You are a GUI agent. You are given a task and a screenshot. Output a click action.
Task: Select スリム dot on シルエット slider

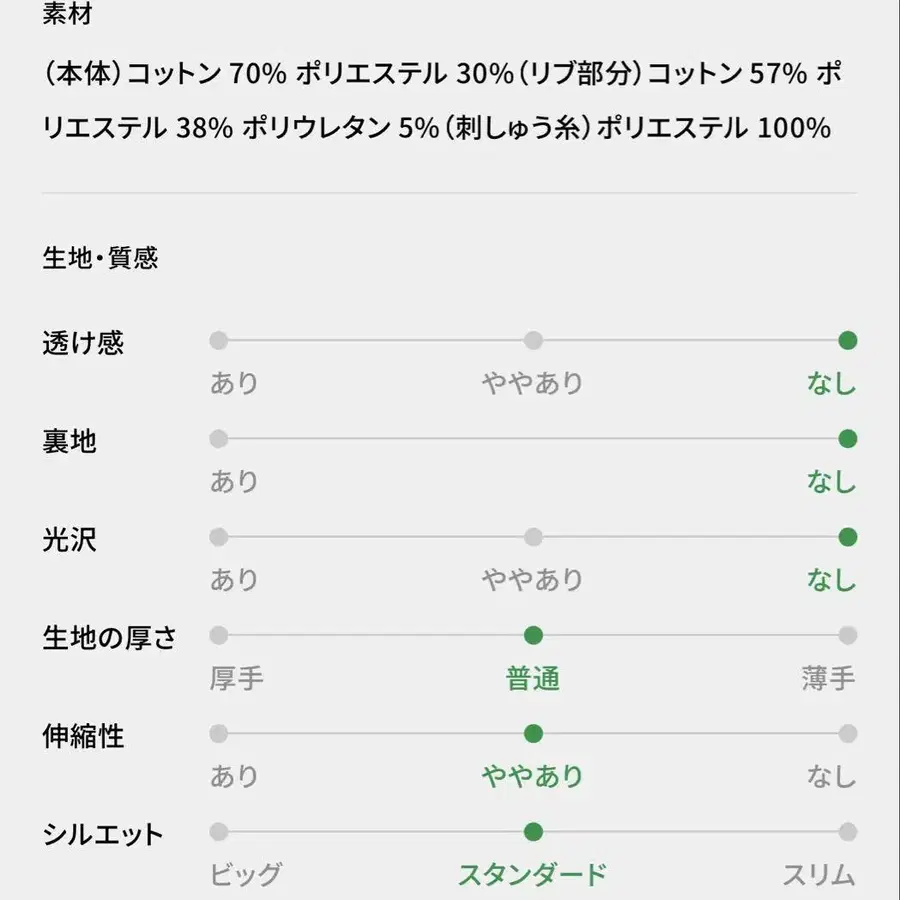tap(848, 832)
